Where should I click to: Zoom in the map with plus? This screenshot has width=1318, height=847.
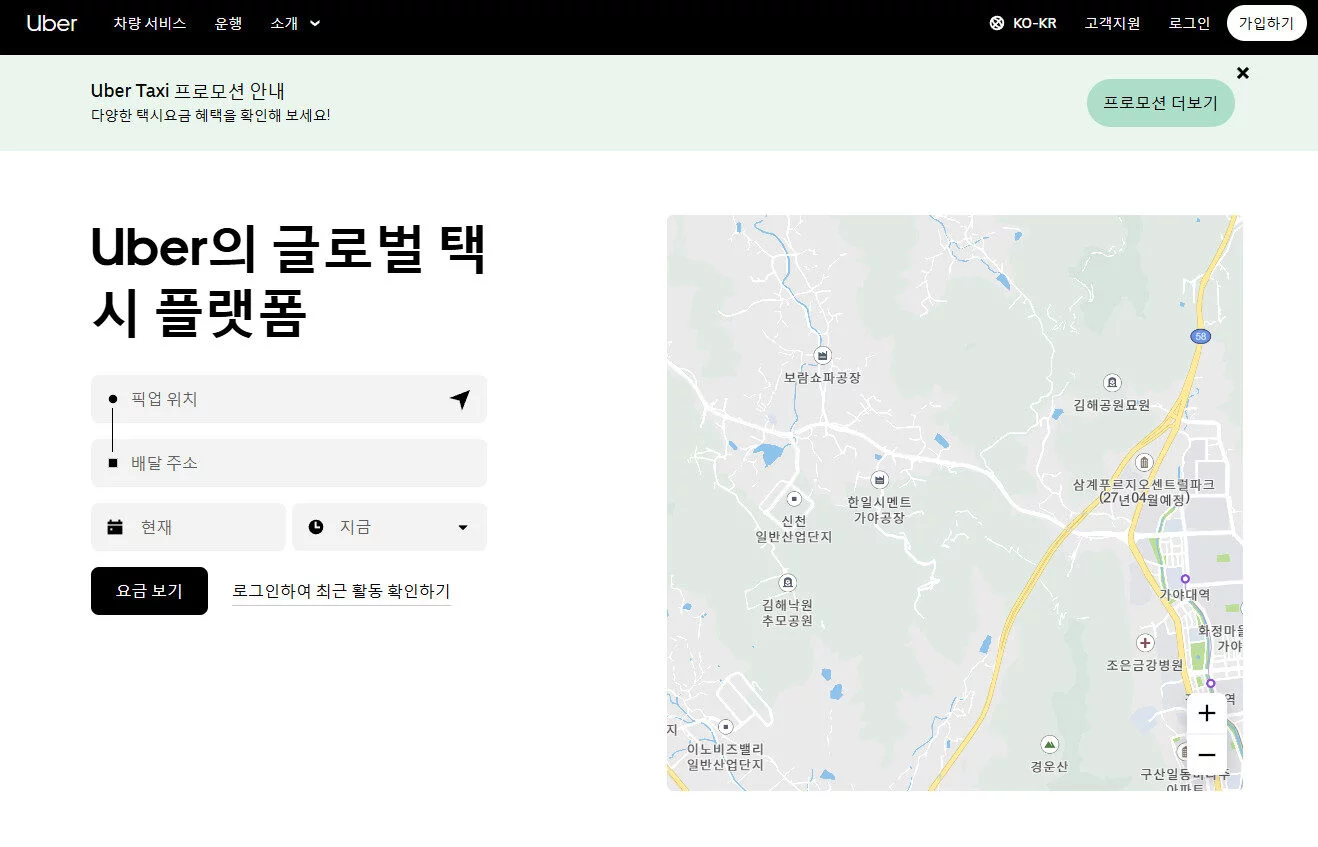(1207, 713)
